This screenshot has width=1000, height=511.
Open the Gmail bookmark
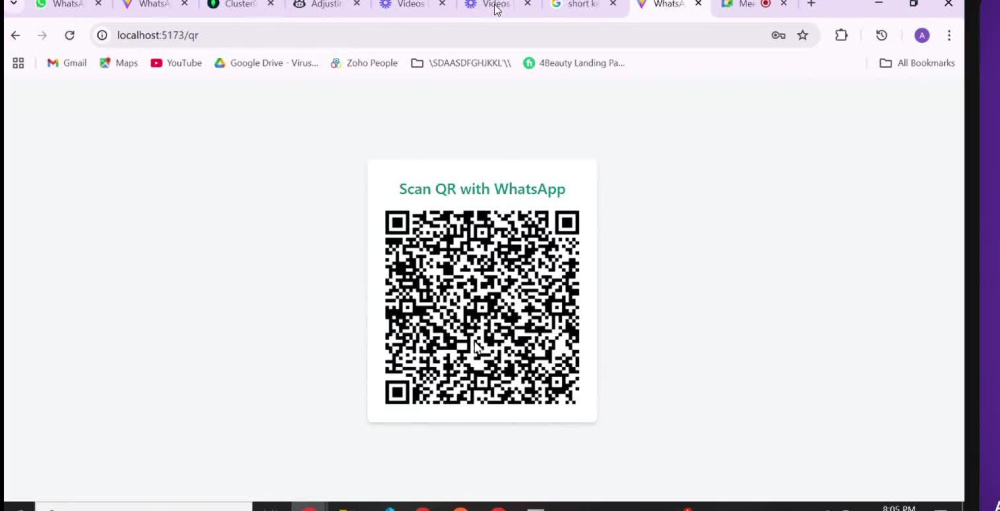coord(67,63)
